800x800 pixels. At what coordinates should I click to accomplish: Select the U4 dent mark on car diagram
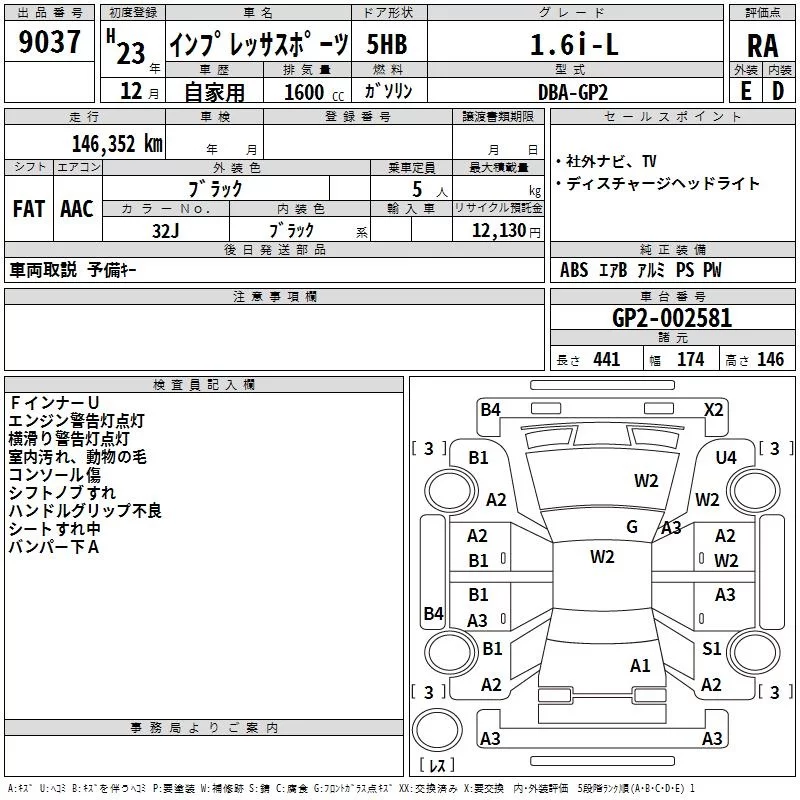(726, 458)
